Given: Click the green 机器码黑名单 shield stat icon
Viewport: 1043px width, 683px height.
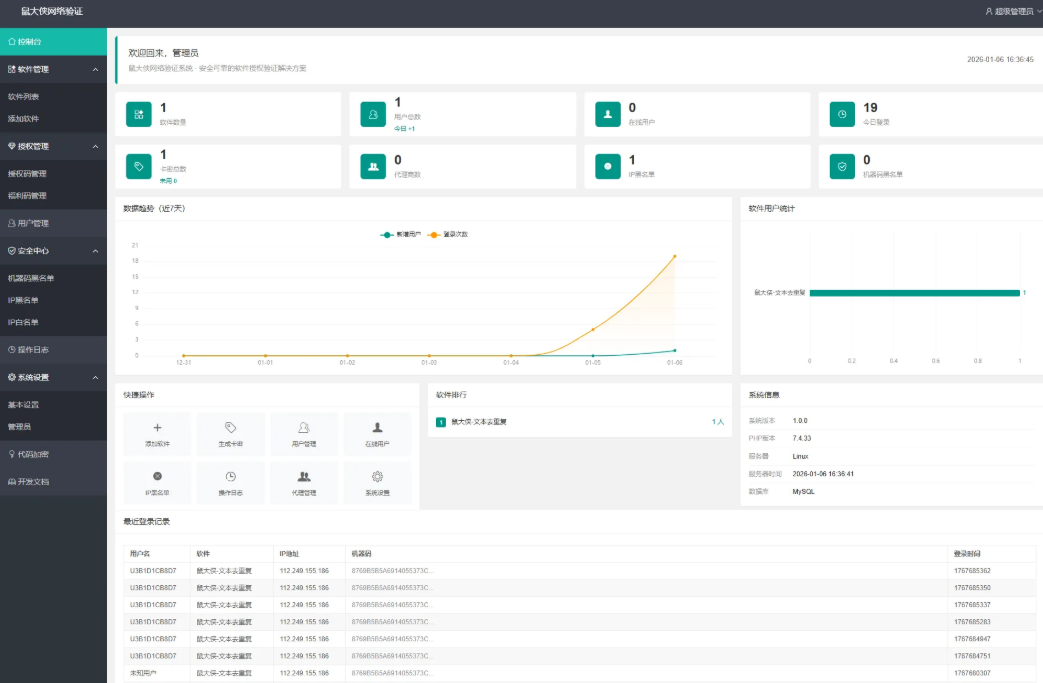Looking at the screenshot, I should 842,167.
